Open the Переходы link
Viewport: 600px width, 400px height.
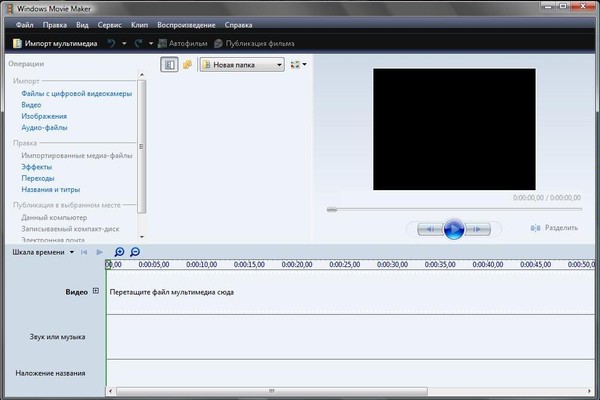click(x=38, y=178)
